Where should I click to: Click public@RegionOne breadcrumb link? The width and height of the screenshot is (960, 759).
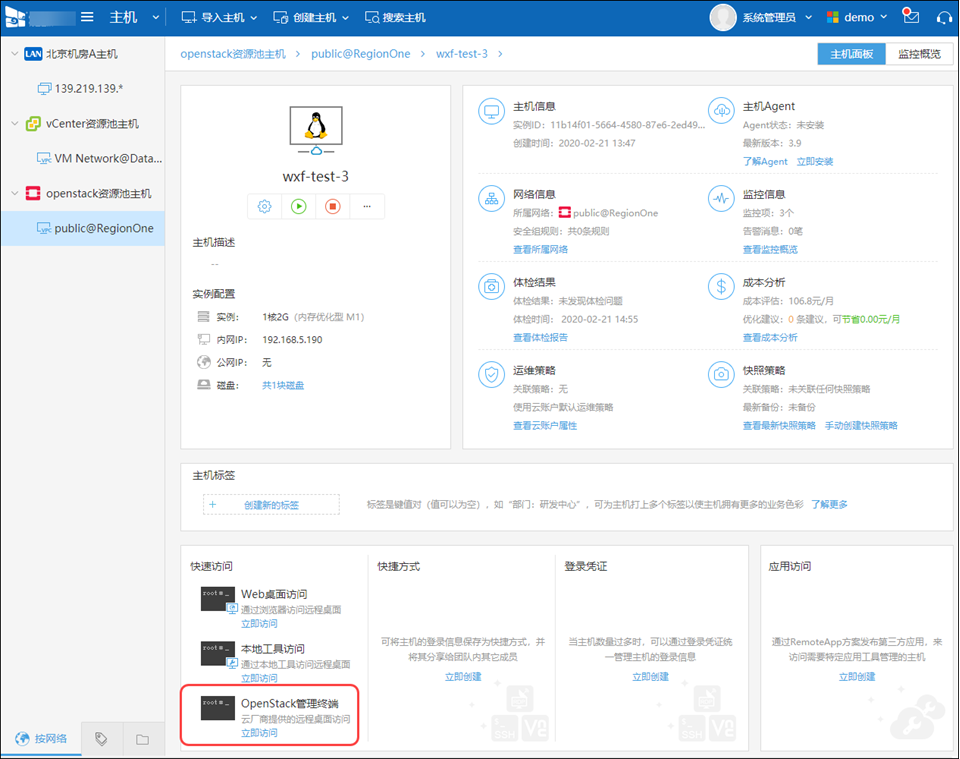[361, 54]
